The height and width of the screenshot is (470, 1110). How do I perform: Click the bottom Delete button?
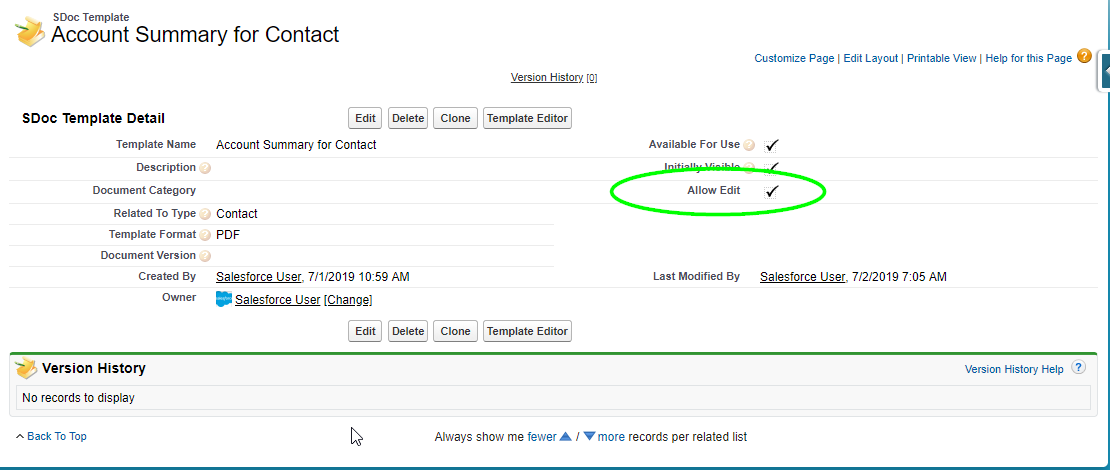(x=408, y=331)
